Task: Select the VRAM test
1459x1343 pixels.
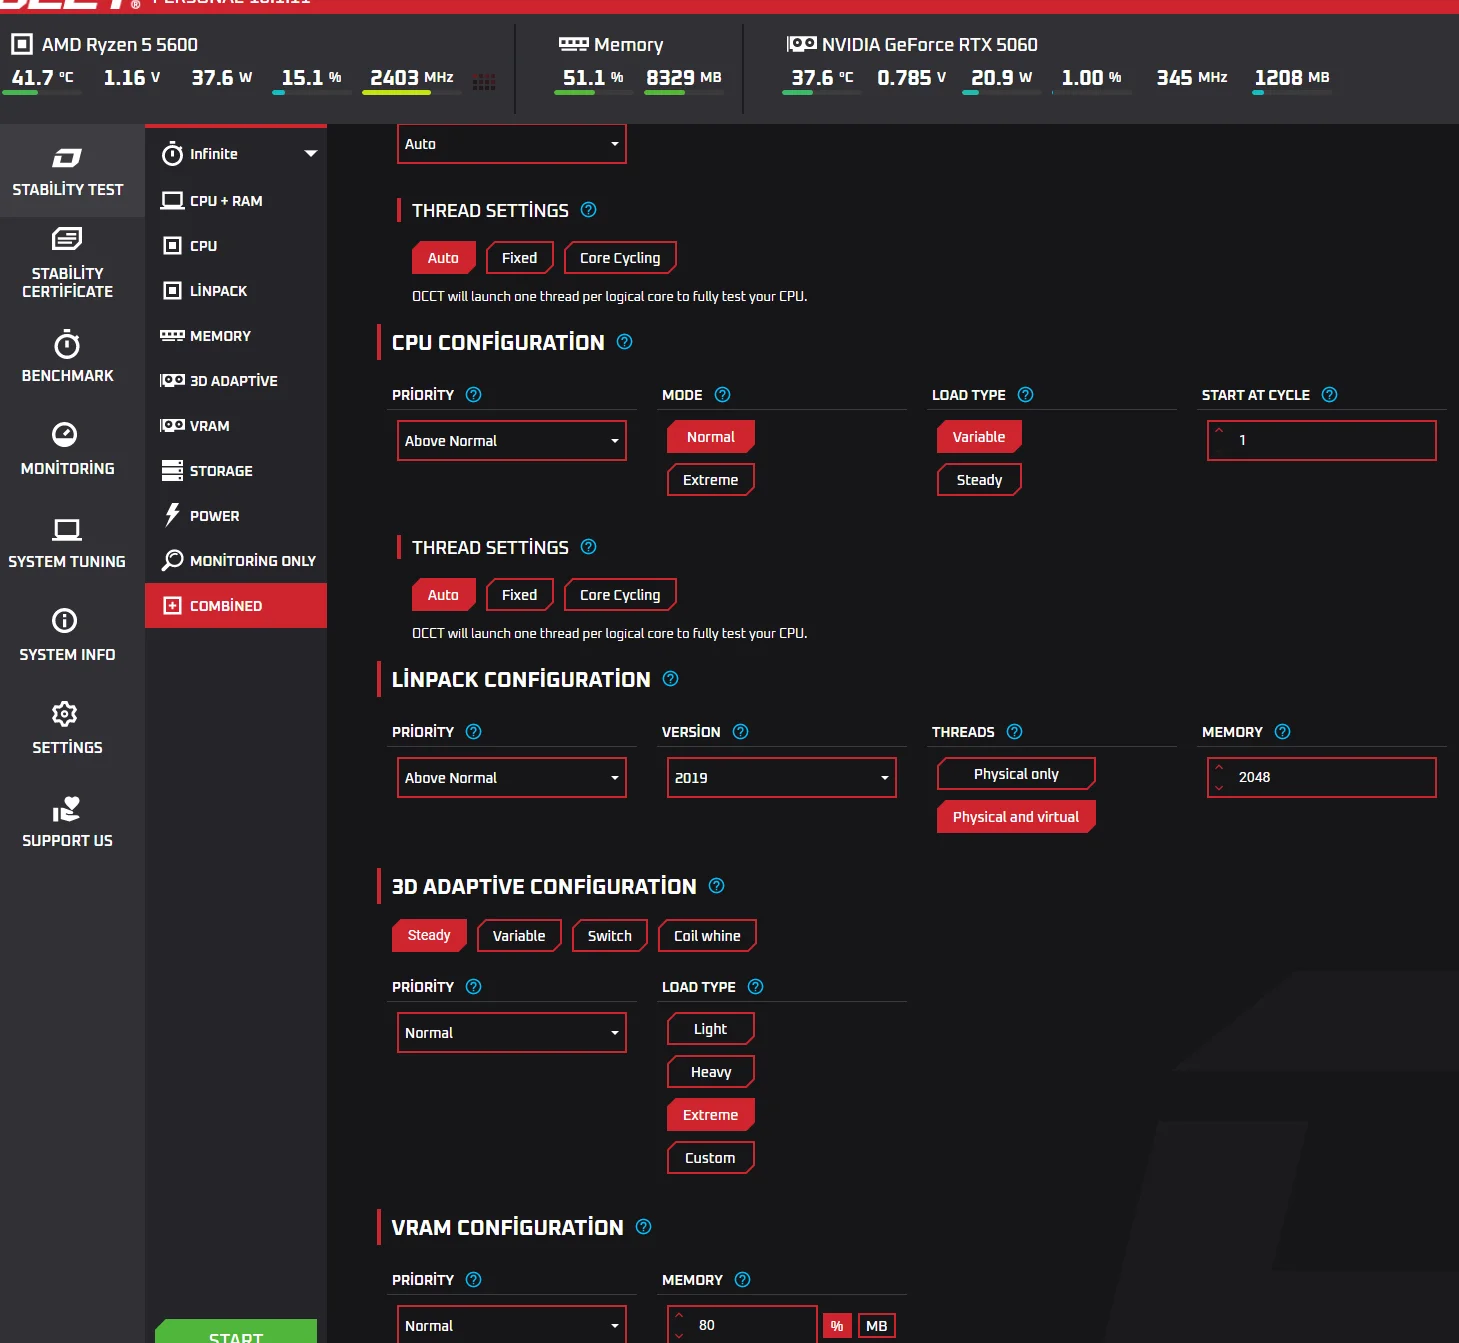Action: (x=236, y=426)
